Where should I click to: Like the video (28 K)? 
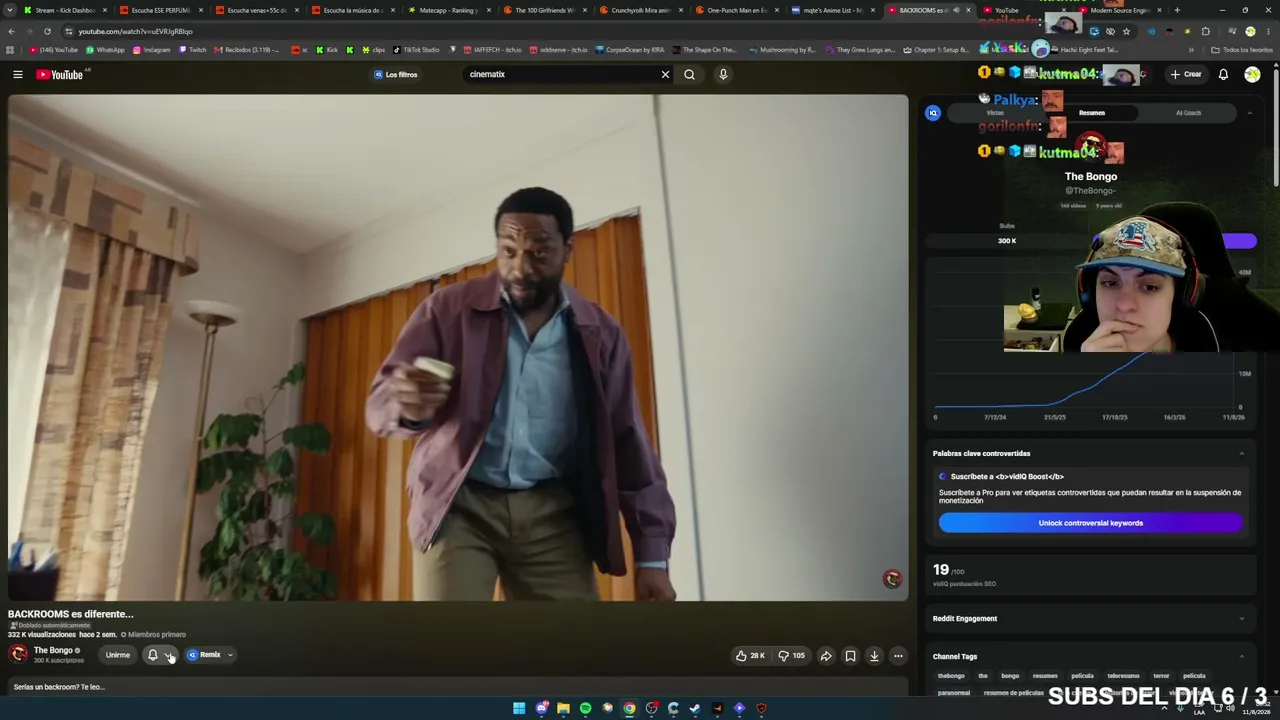(750, 656)
